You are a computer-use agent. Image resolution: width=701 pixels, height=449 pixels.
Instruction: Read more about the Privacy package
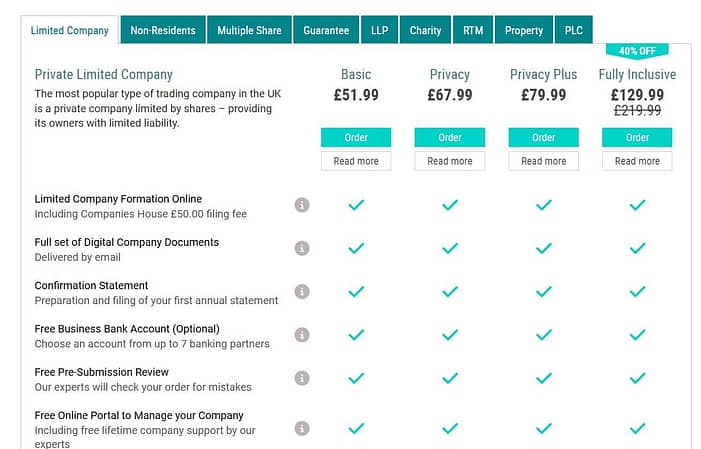(x=450, y=161)
